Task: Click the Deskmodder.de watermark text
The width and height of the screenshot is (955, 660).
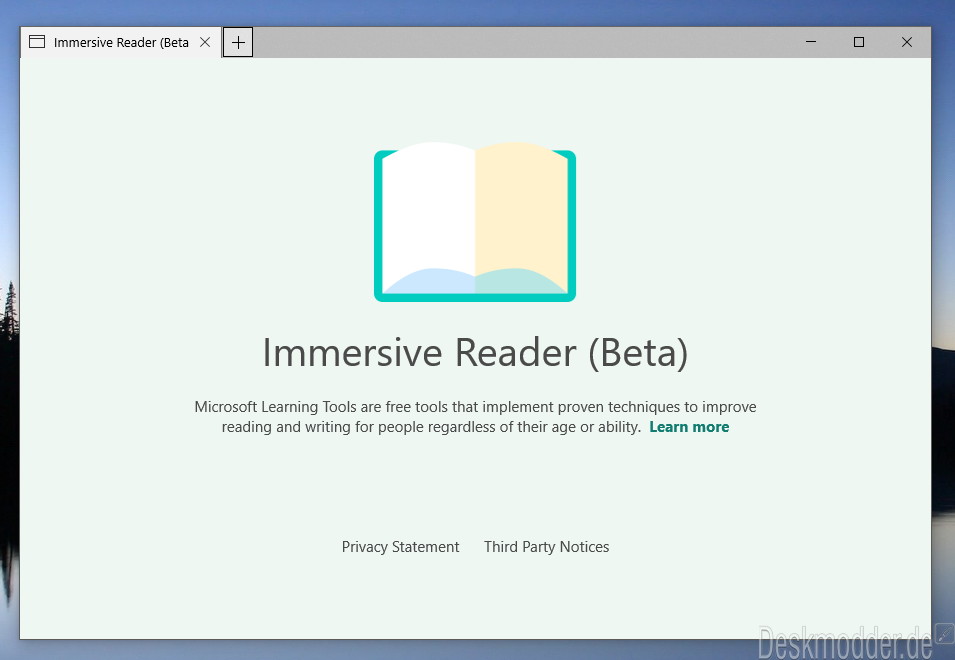Action: [845, 642]
